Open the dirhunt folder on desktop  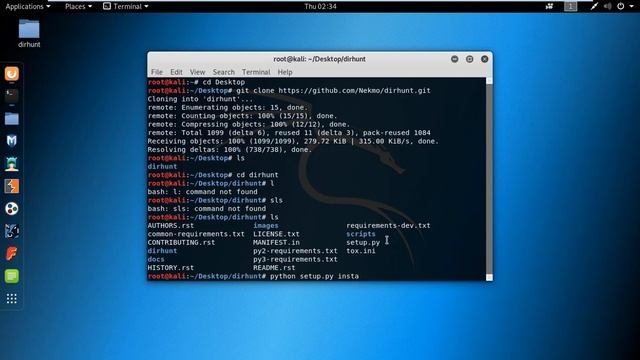click(x=29, y=34)
